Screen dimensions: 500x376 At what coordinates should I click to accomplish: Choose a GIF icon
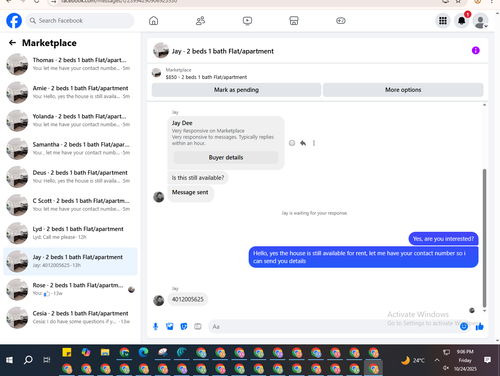[x=198, y=326]
